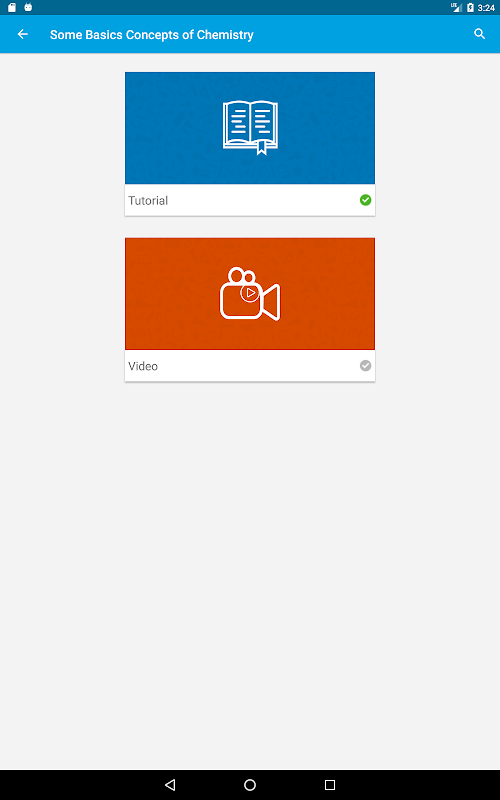Click the video camera icon
The width and height of the screenshot is (500, 800).
click(250, 294)
